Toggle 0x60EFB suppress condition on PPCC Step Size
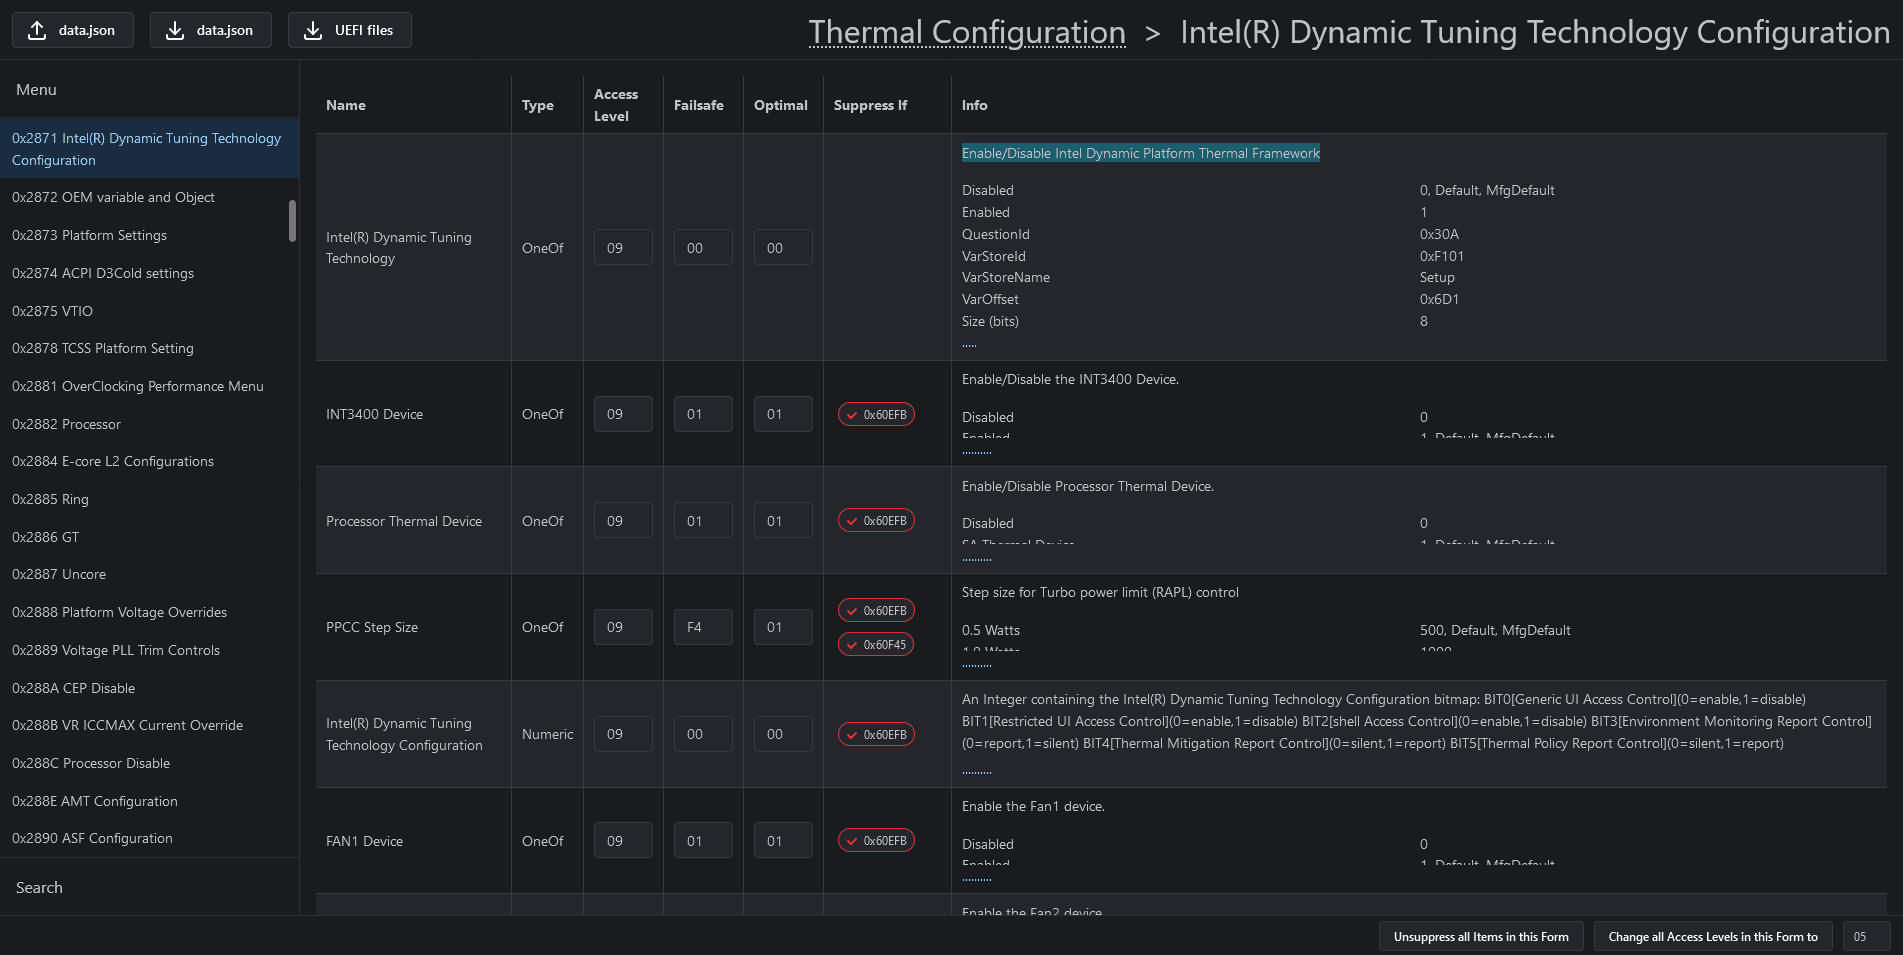 (876, 610)
